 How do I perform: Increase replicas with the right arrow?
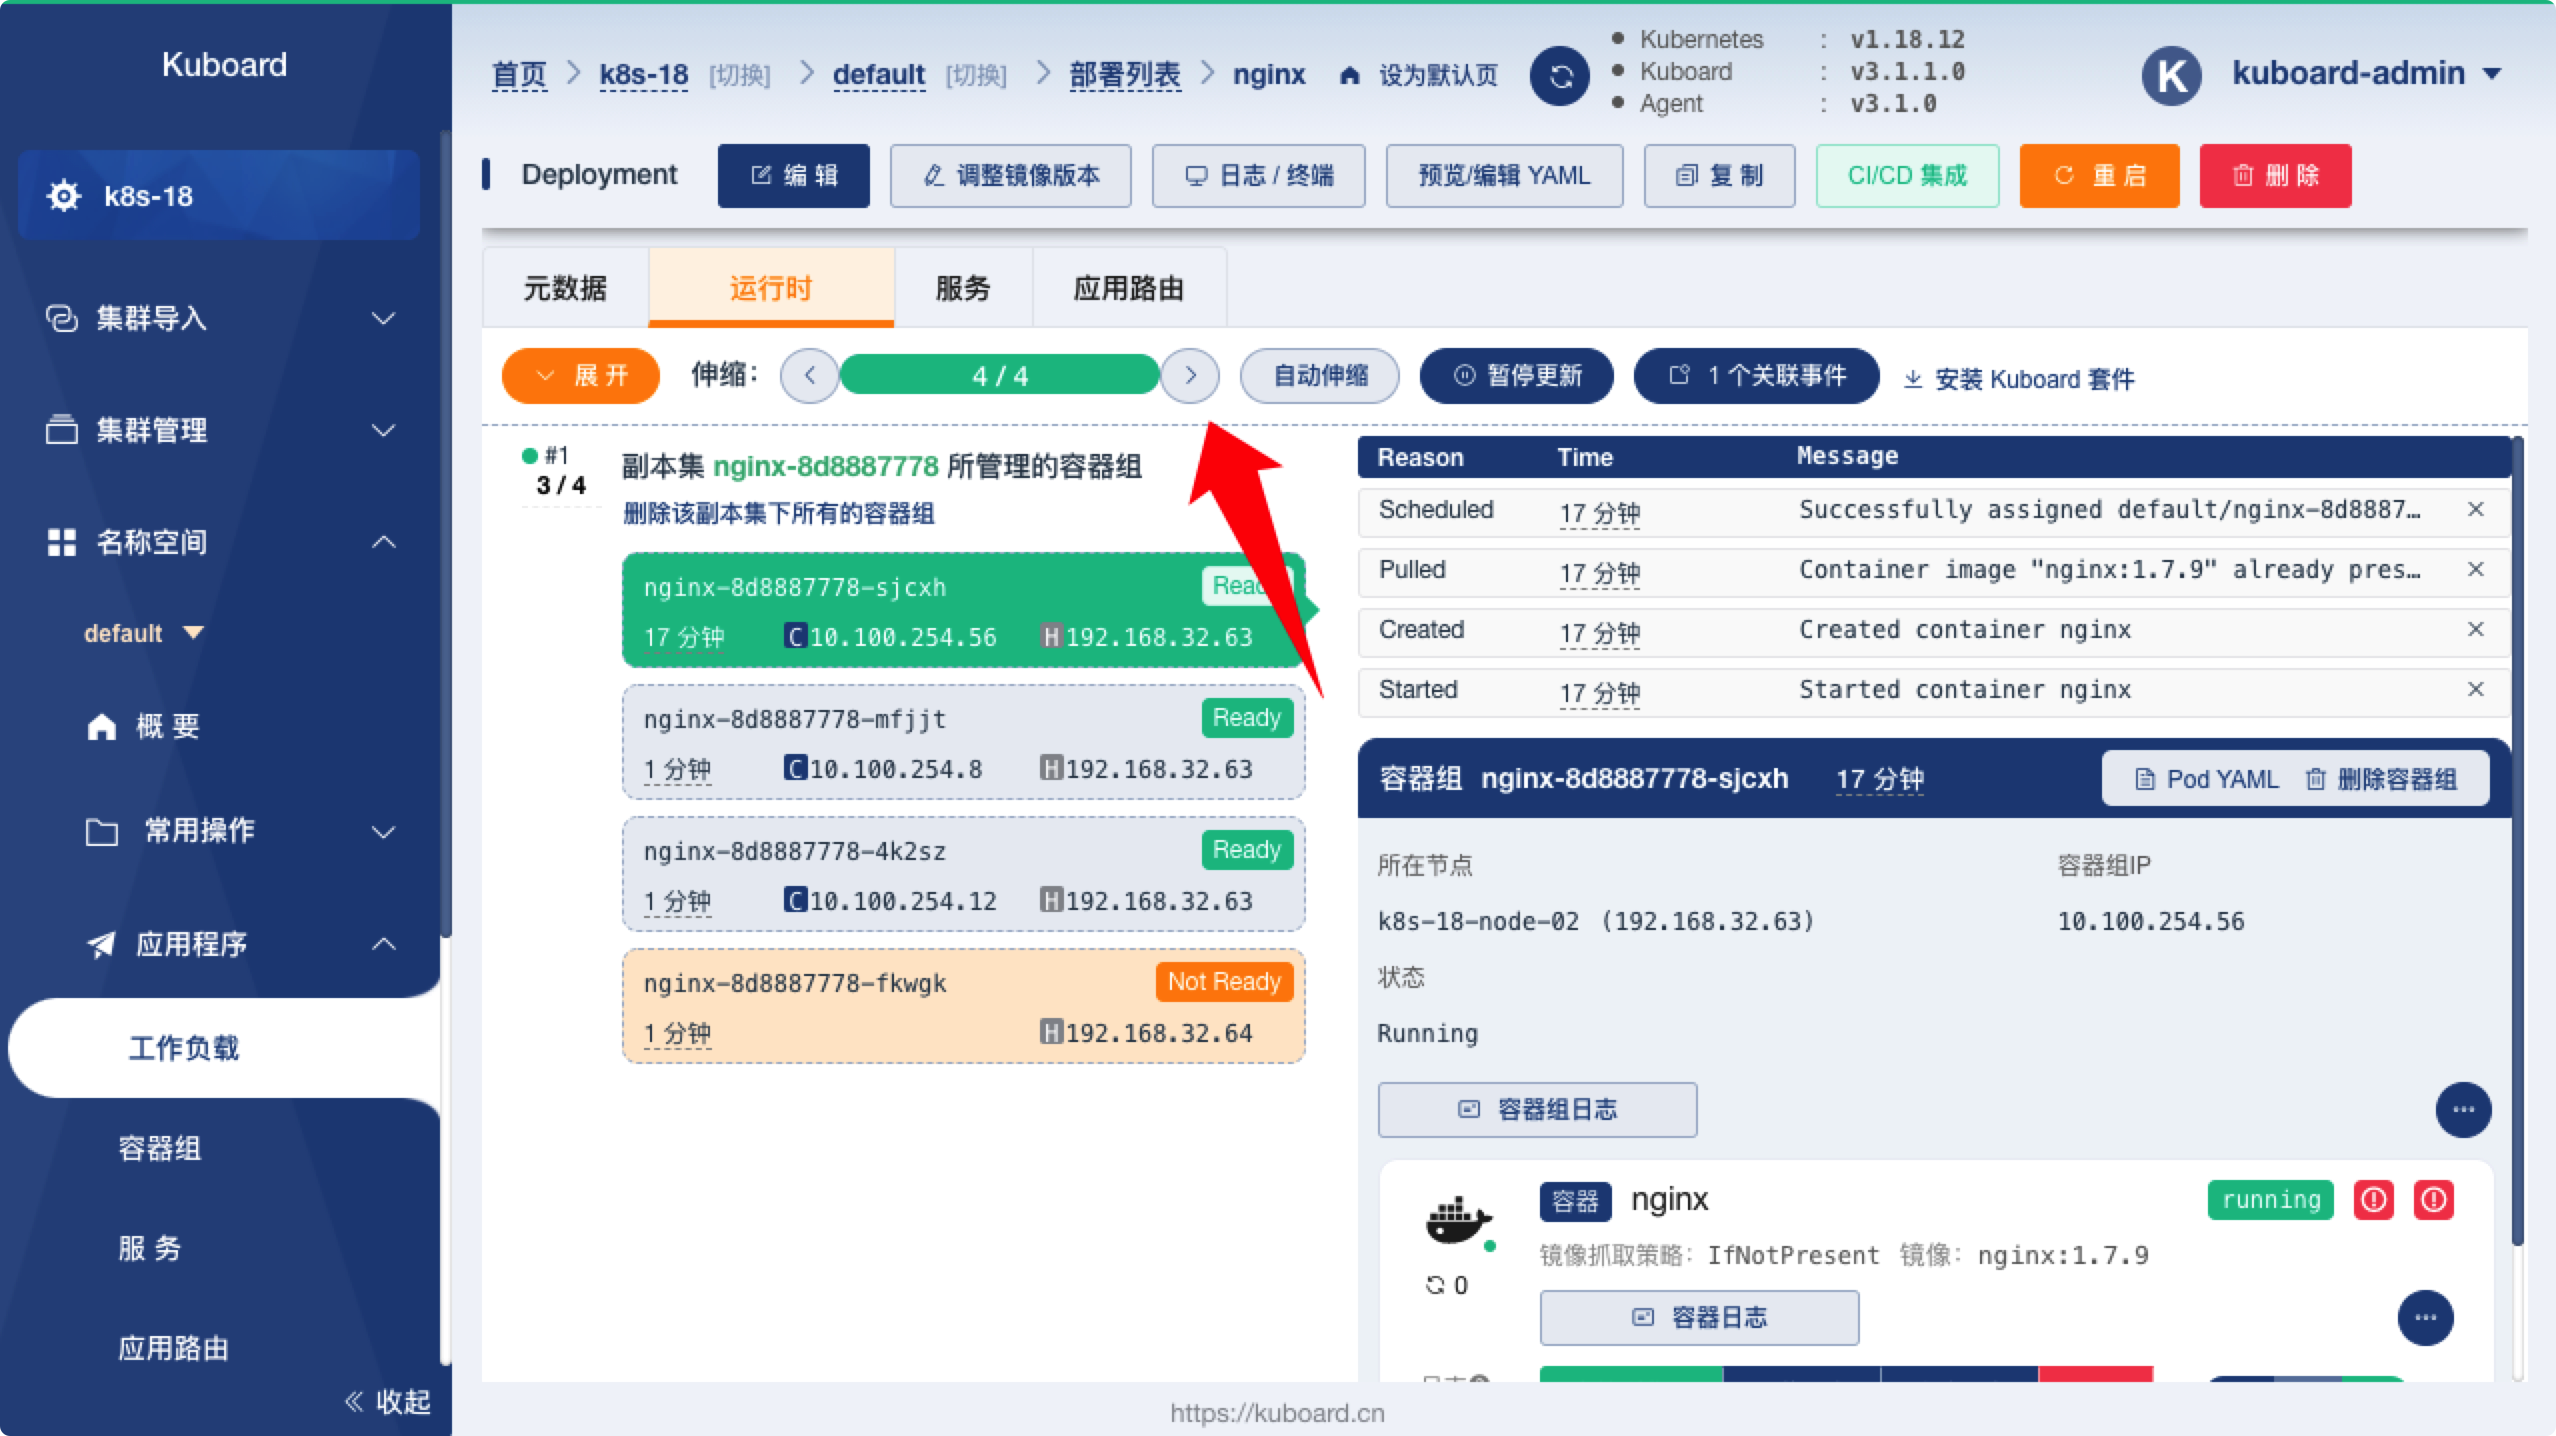pos(1190,376)
